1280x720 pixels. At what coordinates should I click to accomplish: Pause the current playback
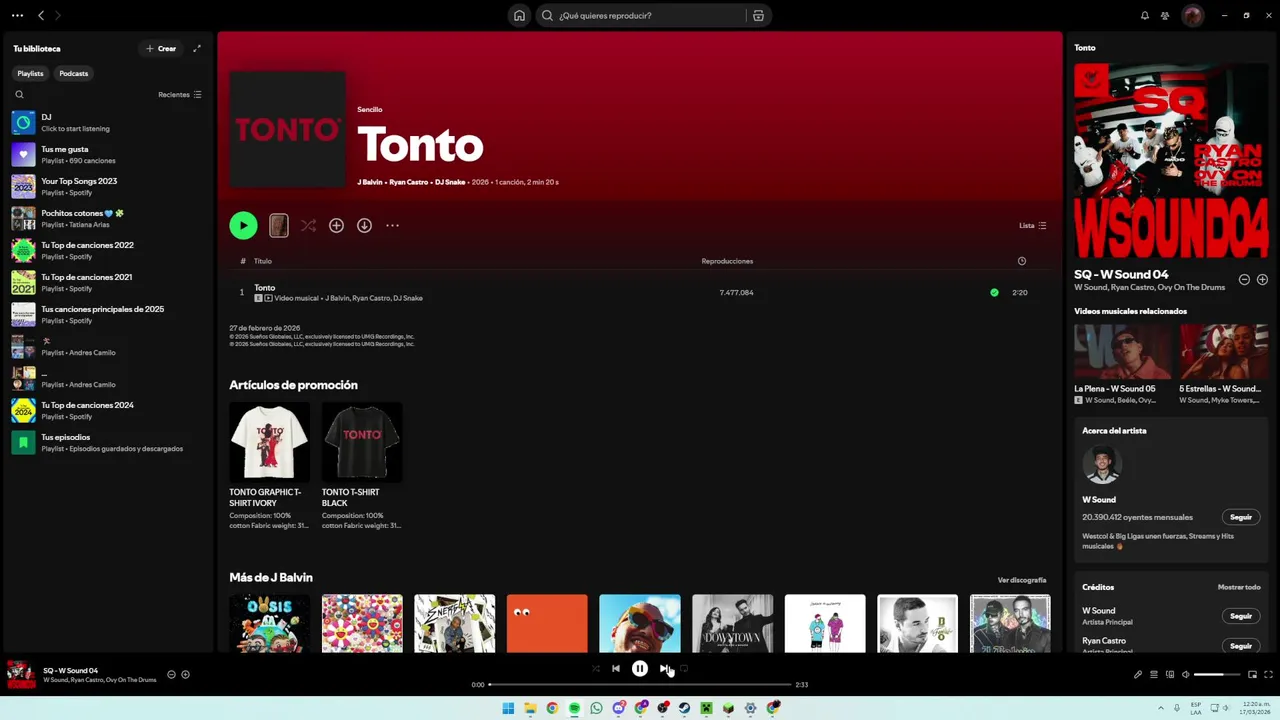point(640,669)
